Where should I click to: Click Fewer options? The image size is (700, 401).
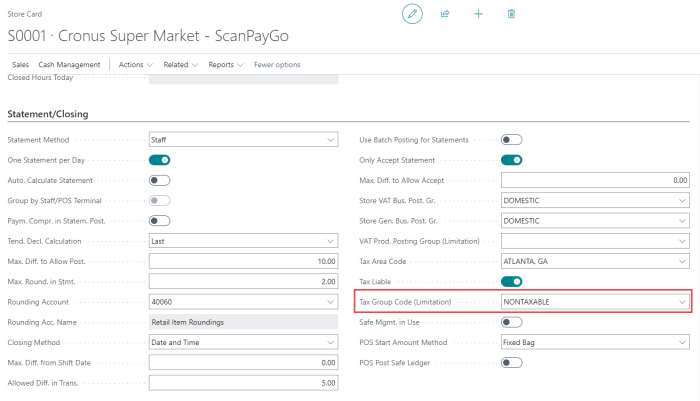pyautogui.click(x=277, y=65)
